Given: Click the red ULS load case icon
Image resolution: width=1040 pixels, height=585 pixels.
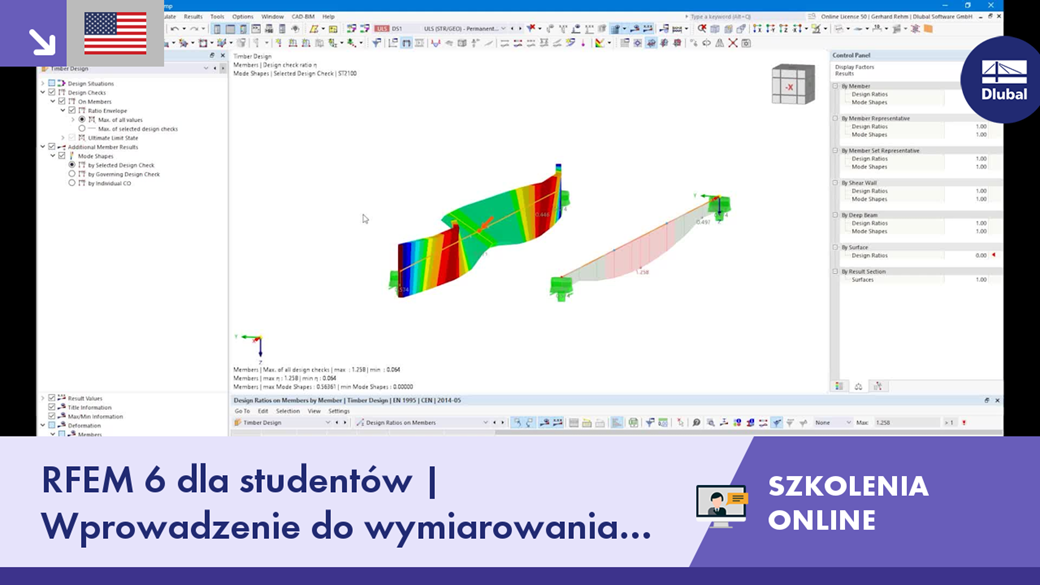Looking at the screenshot, I should [380, 28].
